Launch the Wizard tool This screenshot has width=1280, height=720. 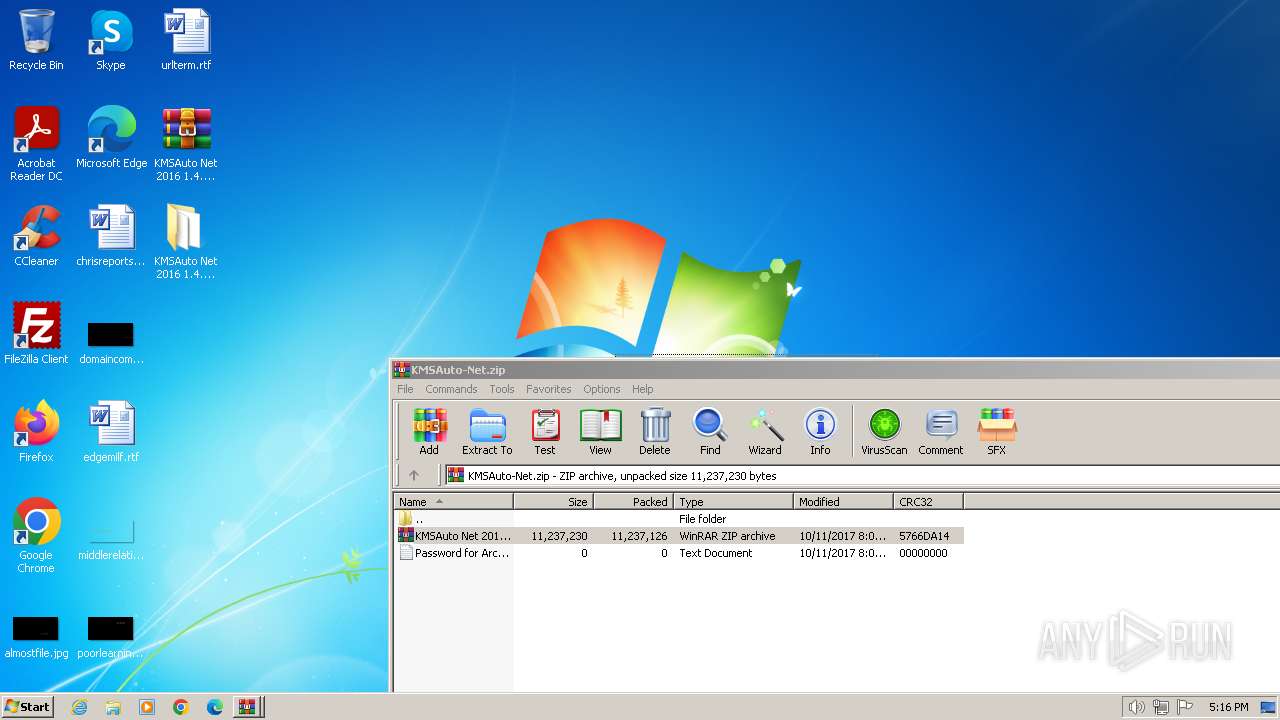(x=765, y=432)
